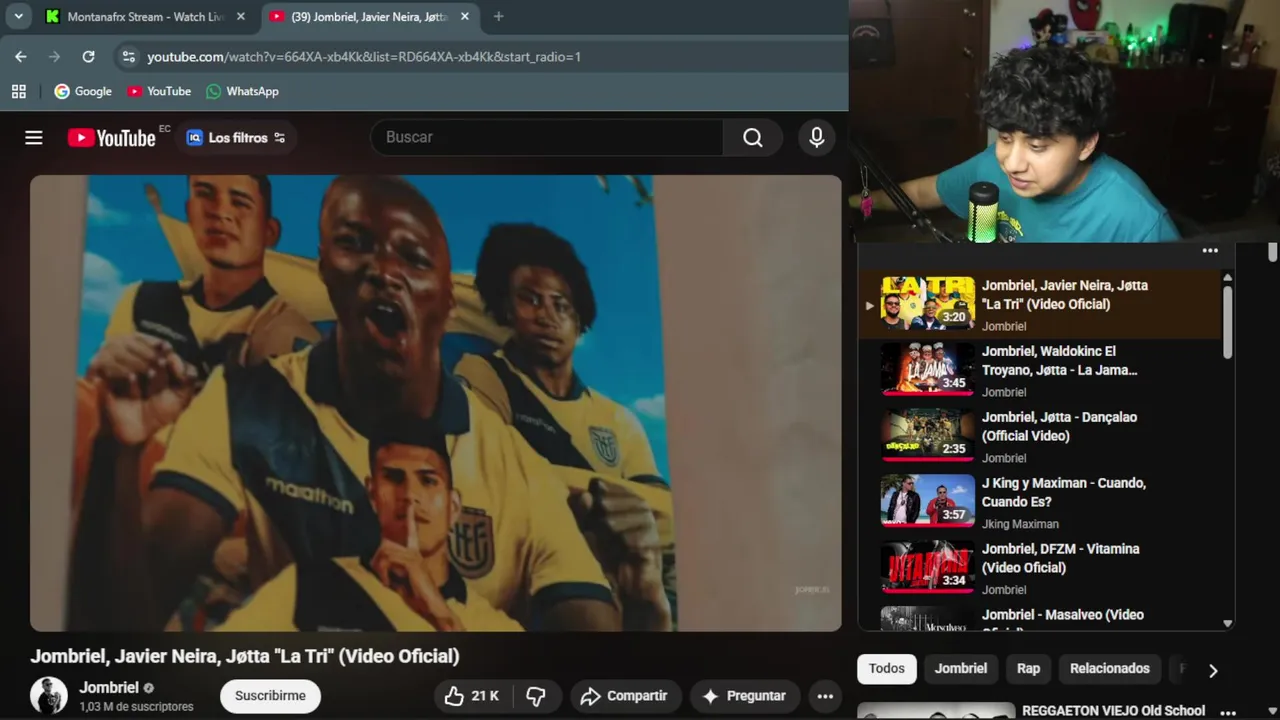The height and width of the screenshot is (720, 1280).
Task: Click the Jombriel channel avatar
Action: [x=49, y=695]
